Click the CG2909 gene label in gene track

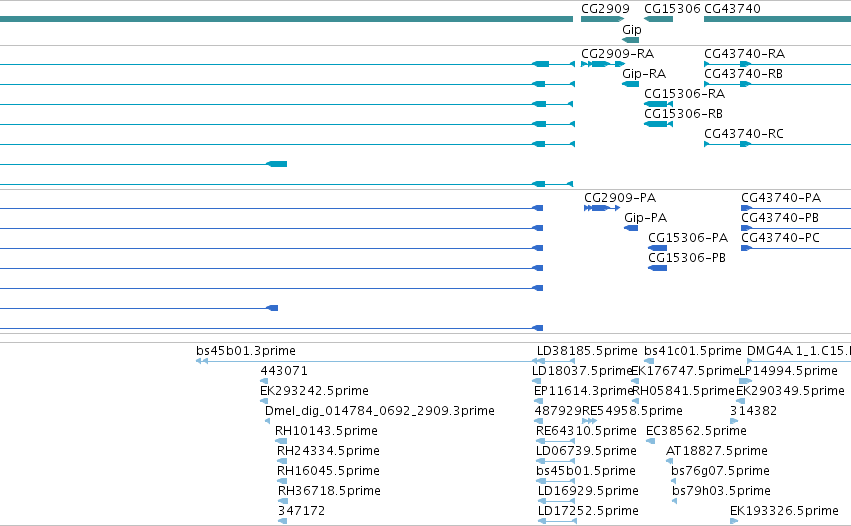605,9
